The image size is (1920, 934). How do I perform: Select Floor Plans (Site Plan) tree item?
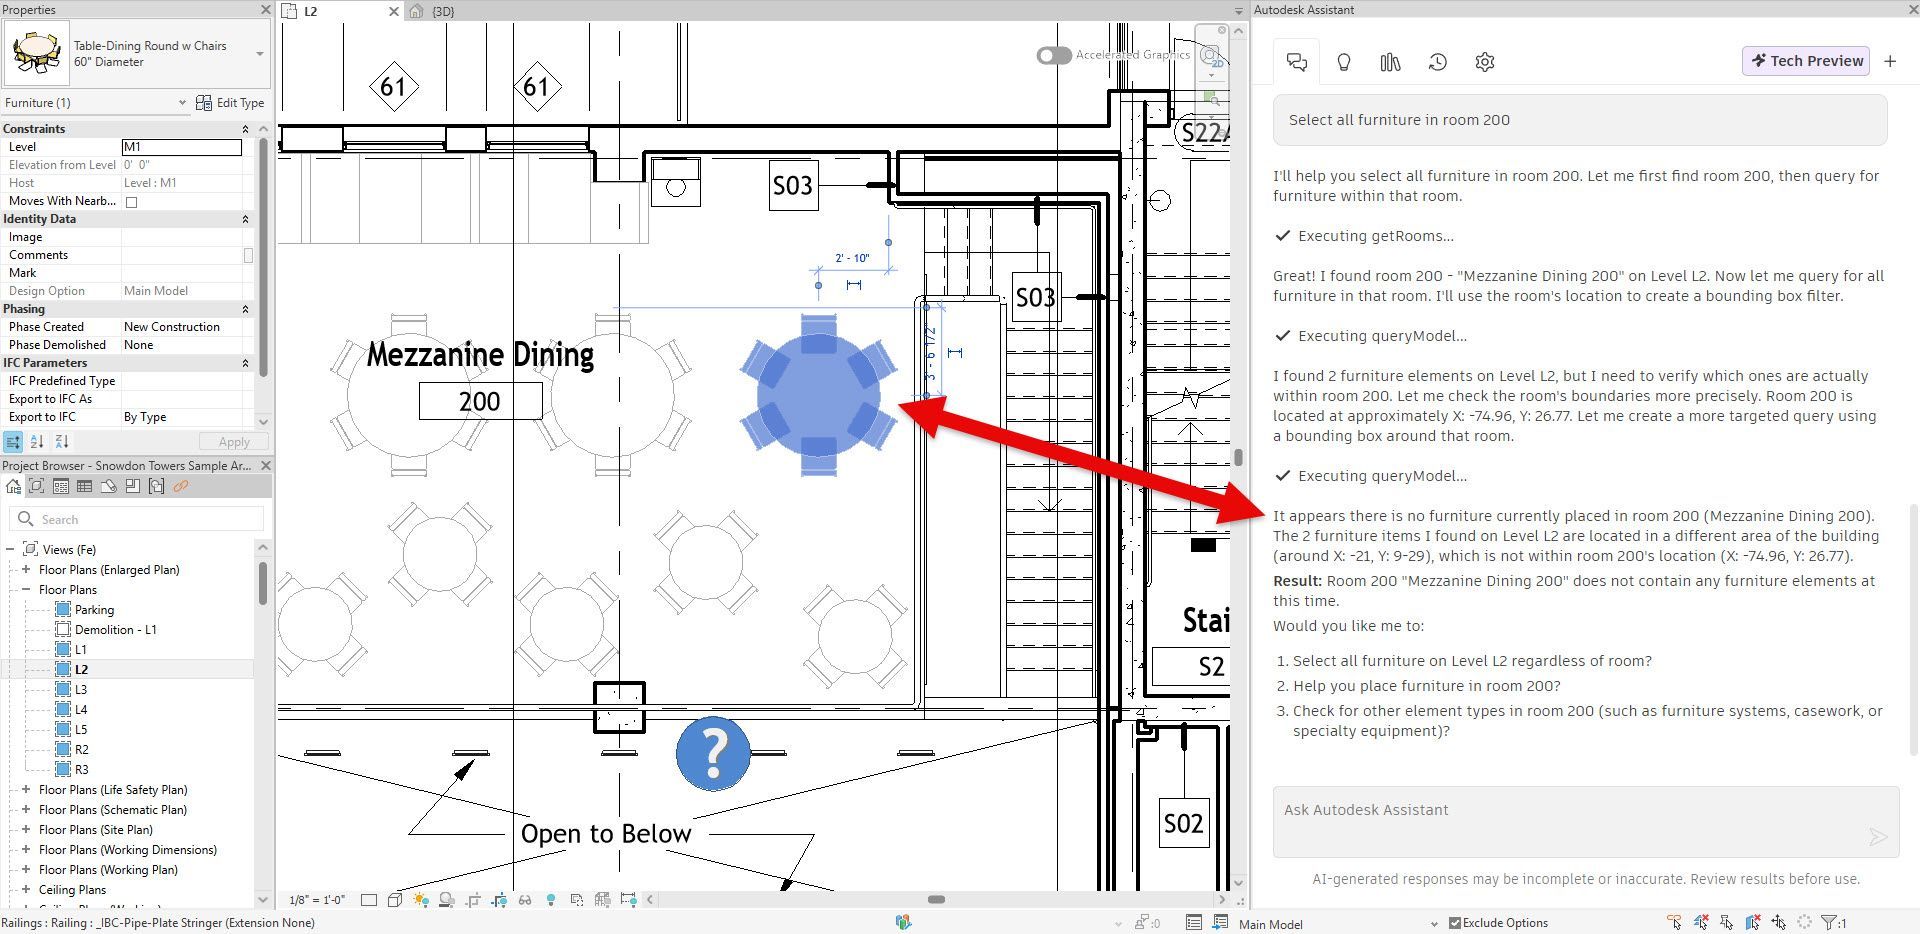96,830
